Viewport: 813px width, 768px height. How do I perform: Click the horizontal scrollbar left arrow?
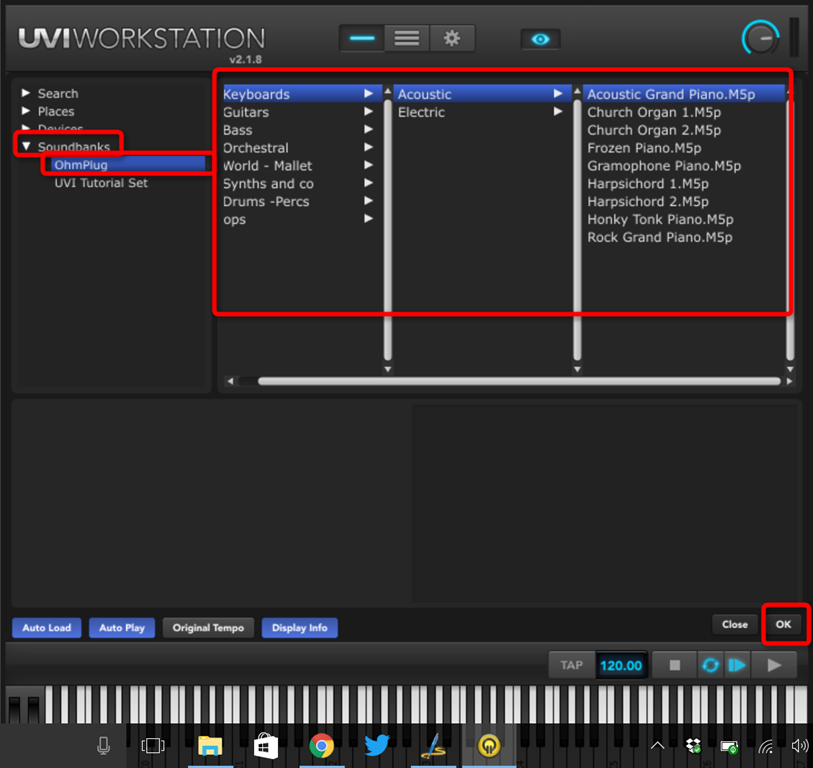pyautogui.click(x=230, y=381)
